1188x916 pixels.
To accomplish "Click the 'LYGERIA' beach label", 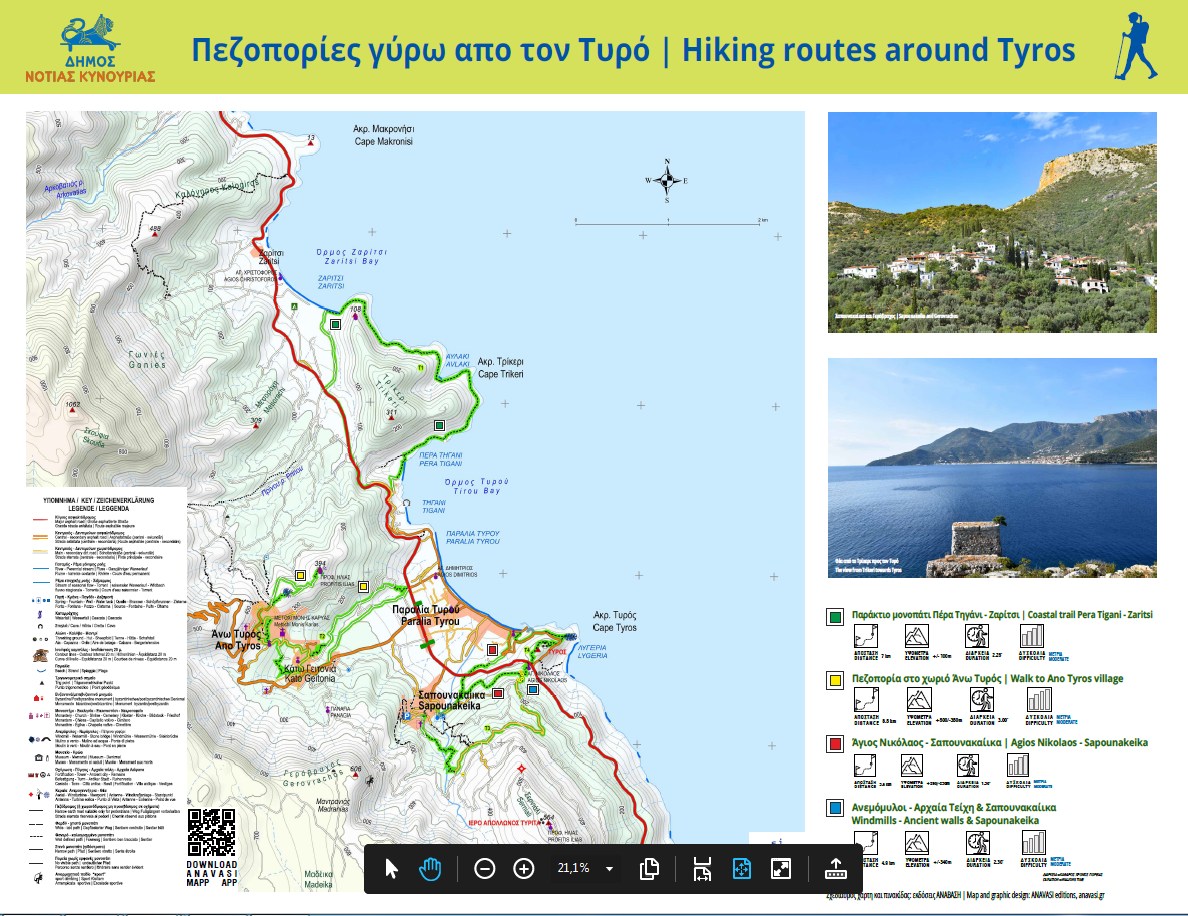I will [x=592, y=655].
